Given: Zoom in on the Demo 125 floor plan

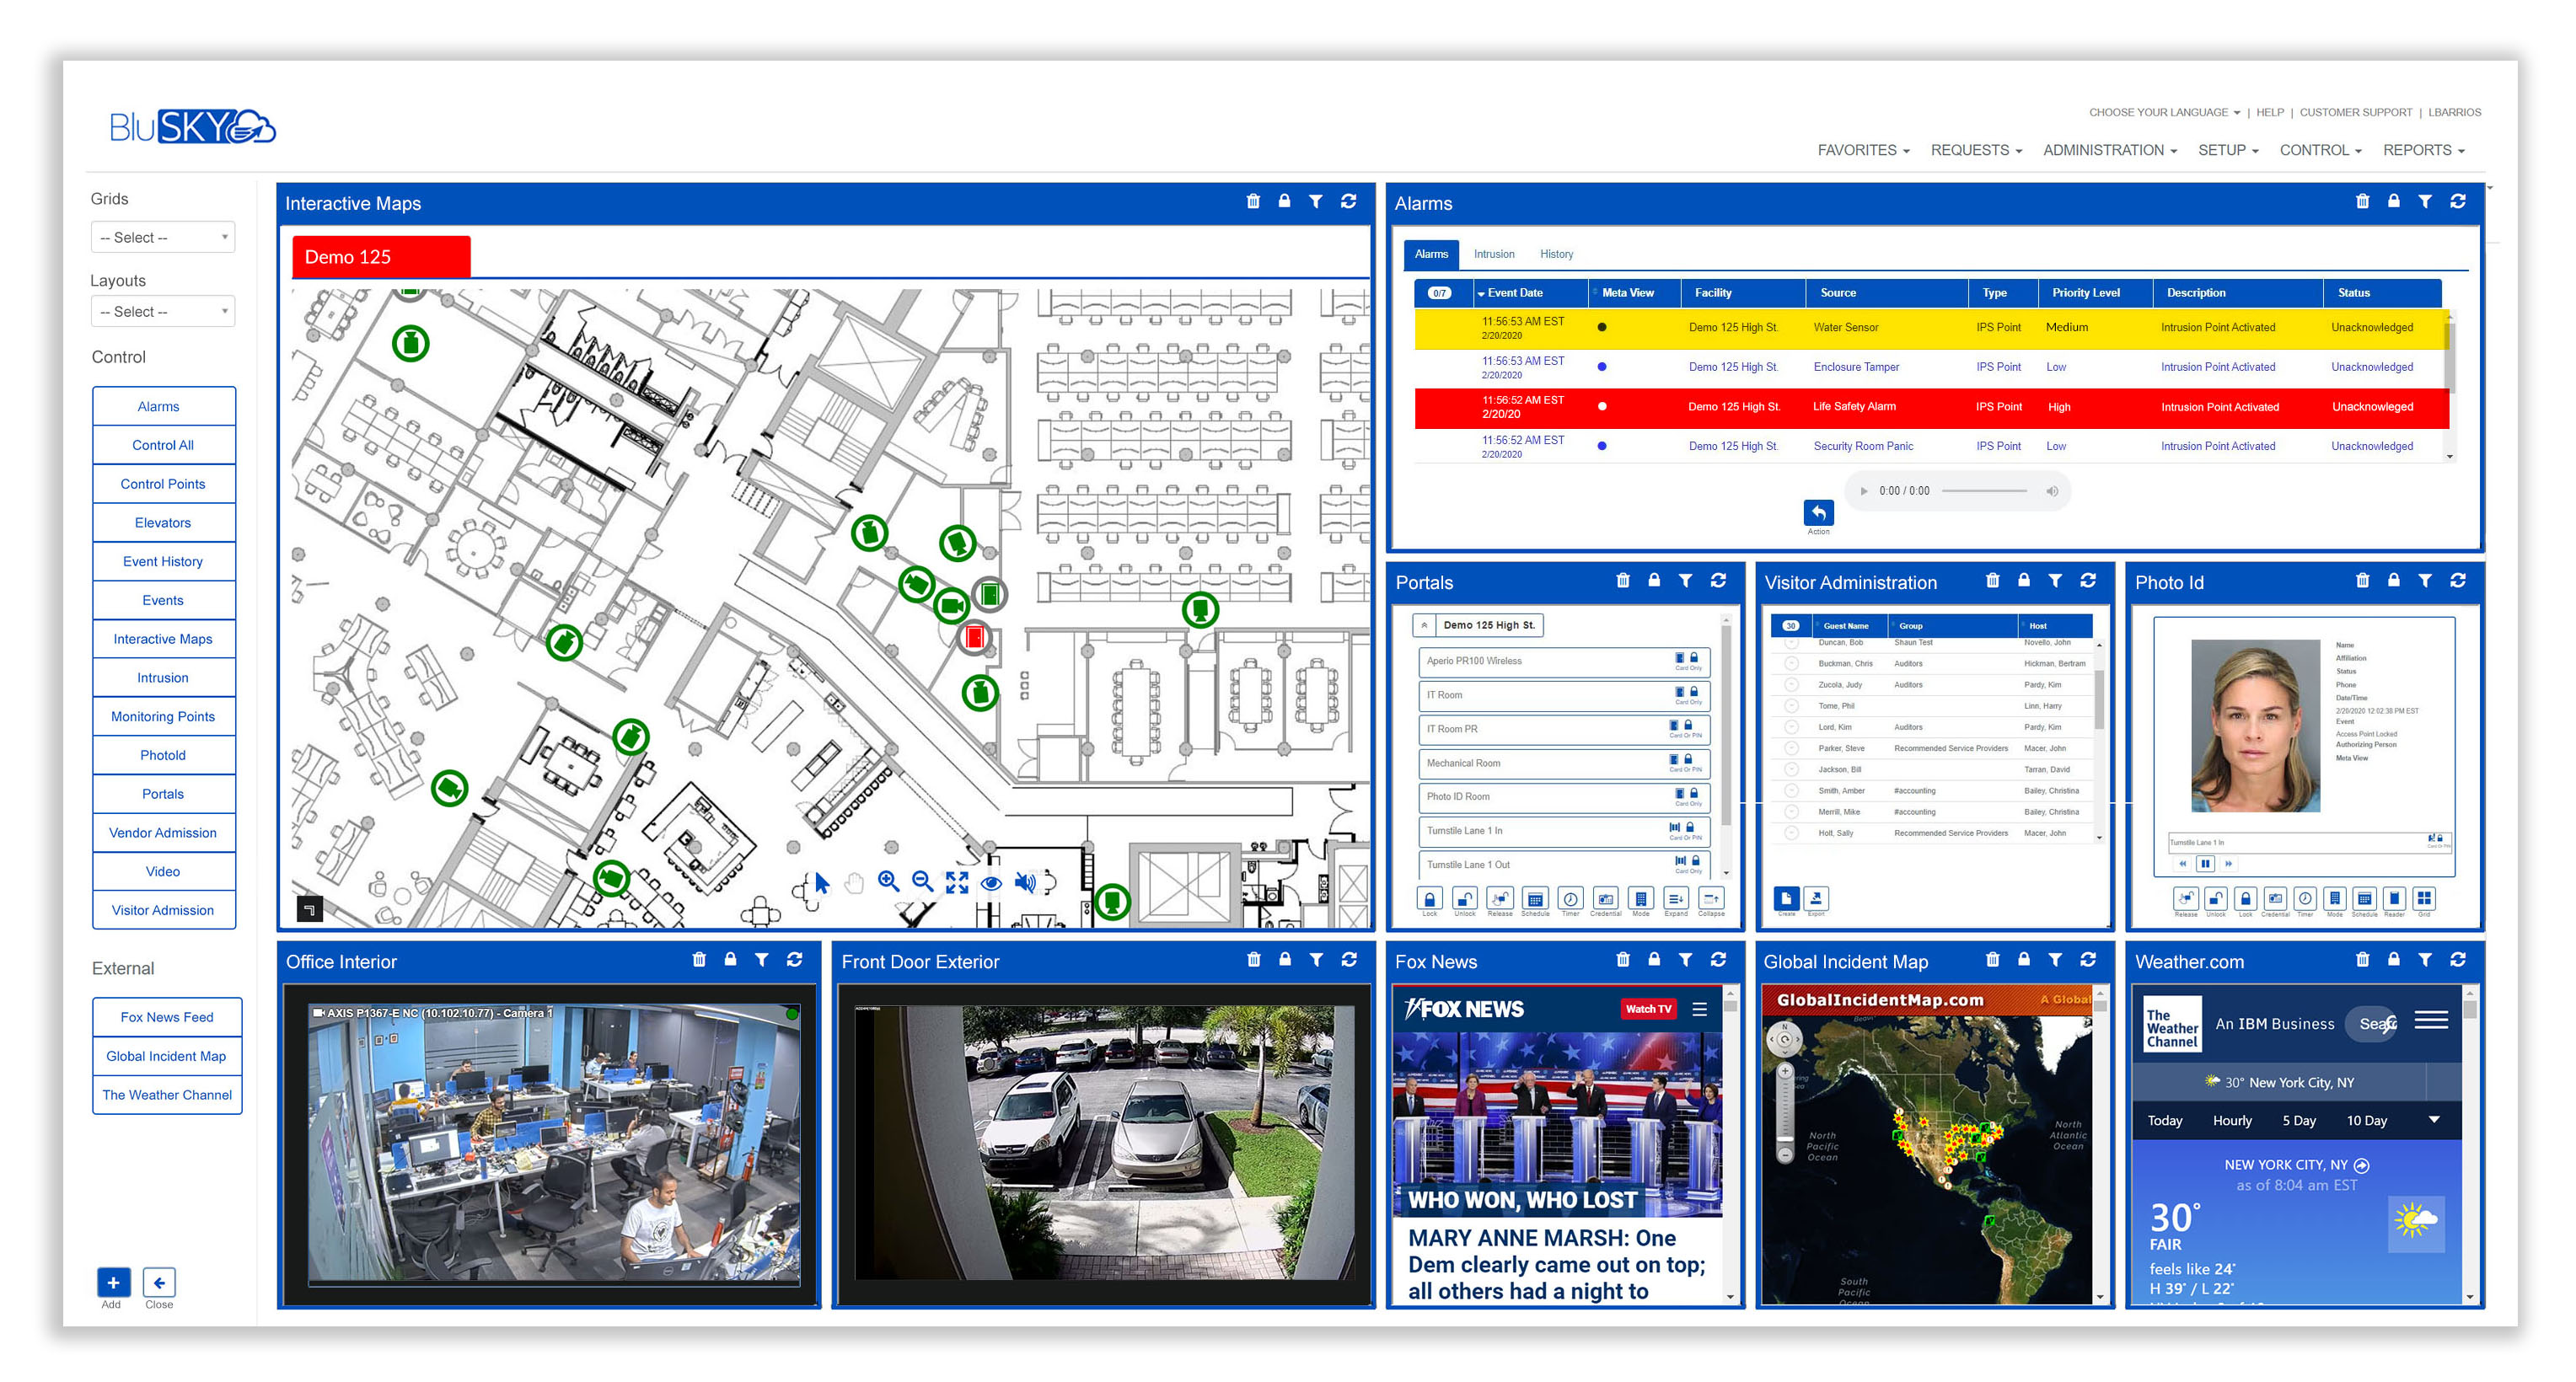Looking at the screenshot, I should [x=888, y=882].
